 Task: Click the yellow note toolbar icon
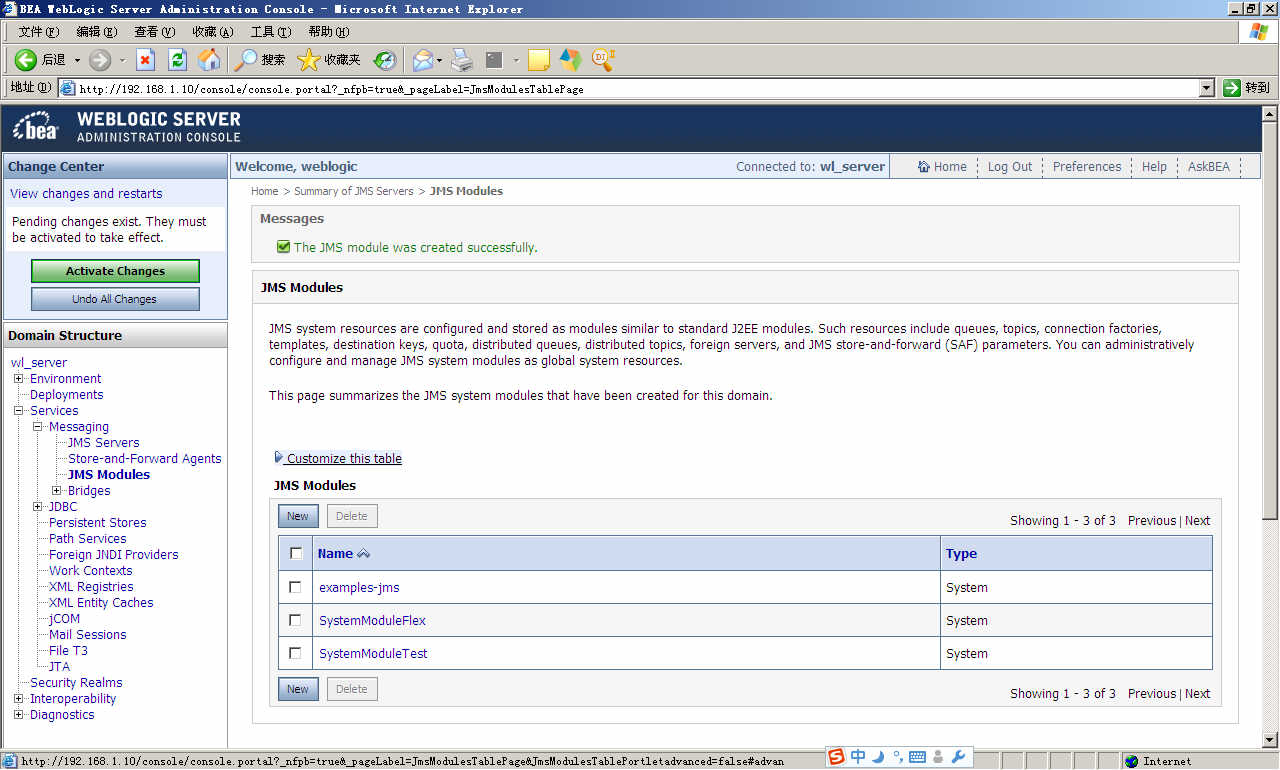[x=539, y=60]
